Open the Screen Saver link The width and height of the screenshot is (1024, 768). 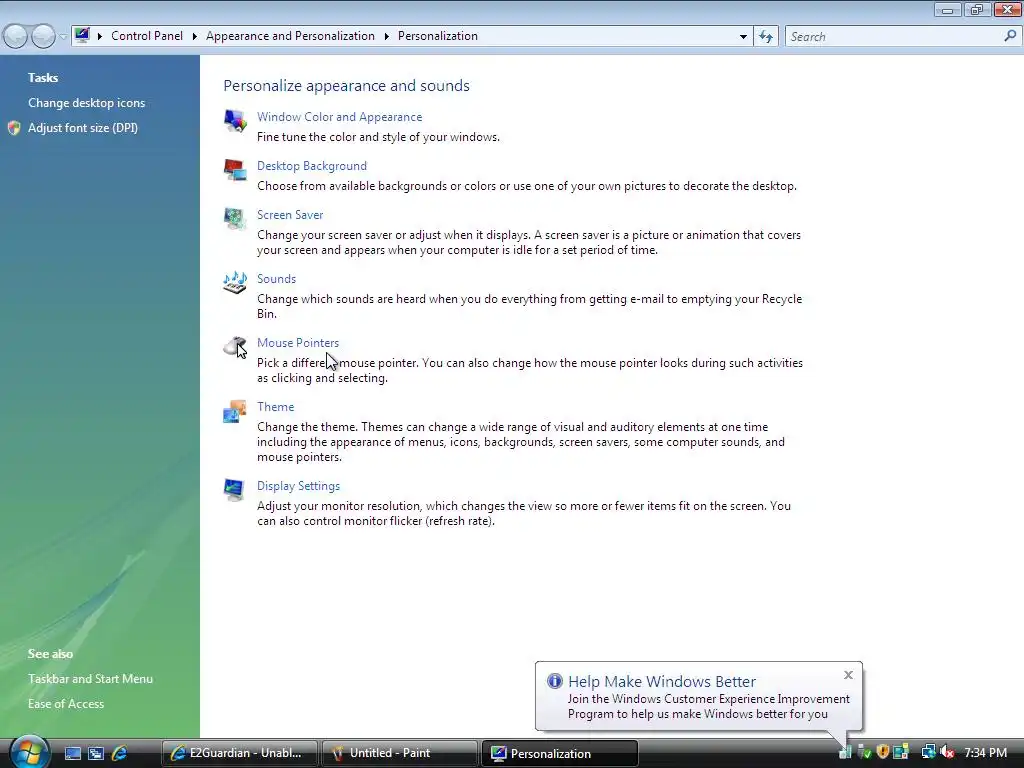(290, 215)
